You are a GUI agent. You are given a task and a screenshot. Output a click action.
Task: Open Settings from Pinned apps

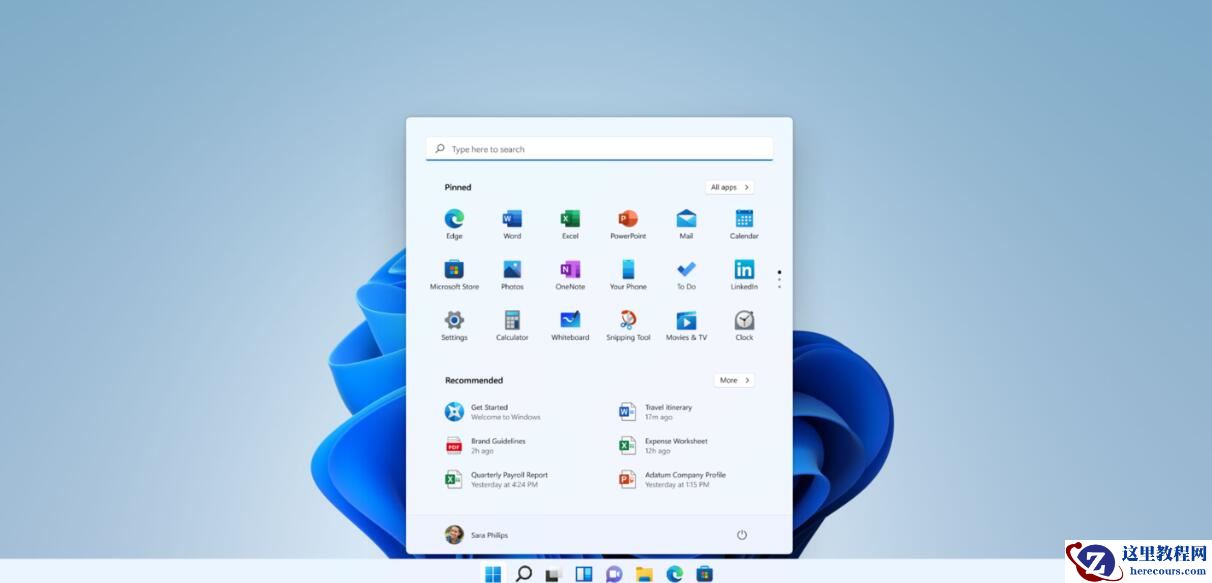point(454,324)
